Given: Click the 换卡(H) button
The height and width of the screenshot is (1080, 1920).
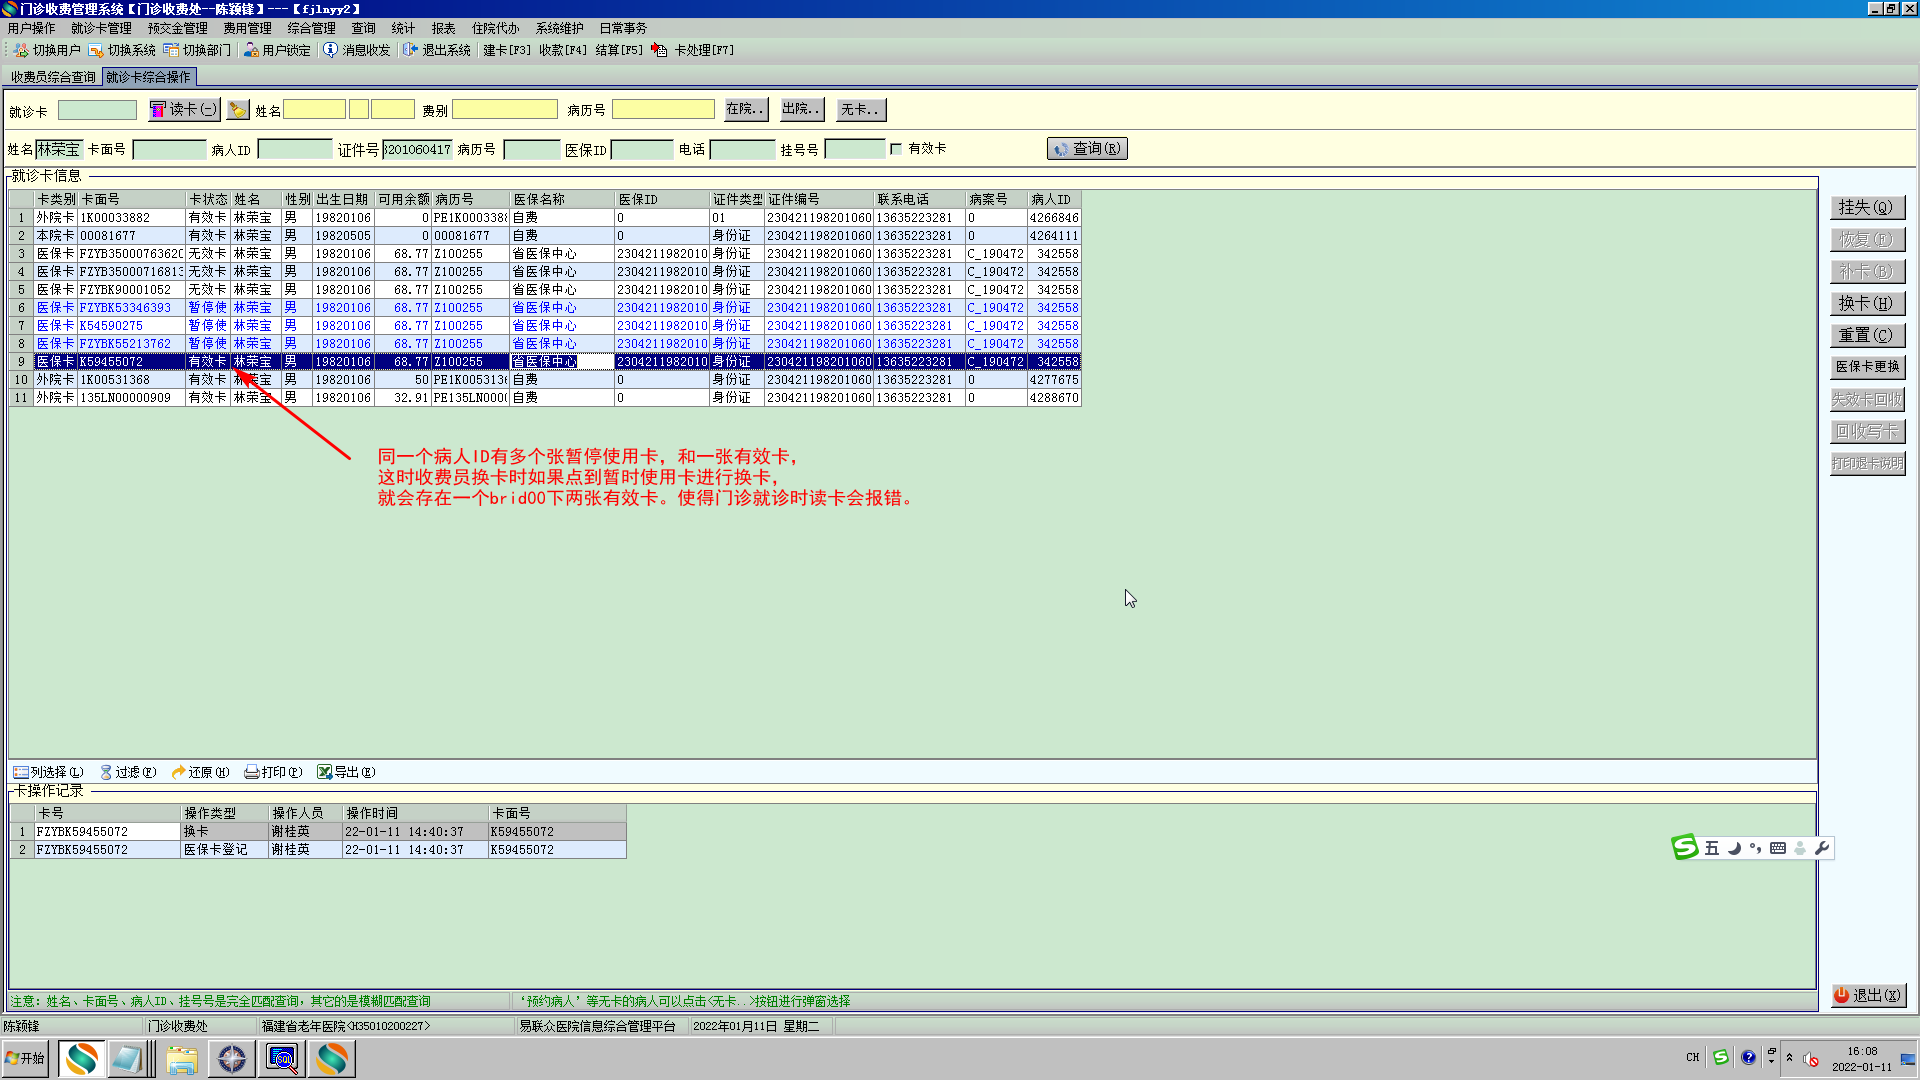Looking at the screenshot, I should coord(1866,303).
